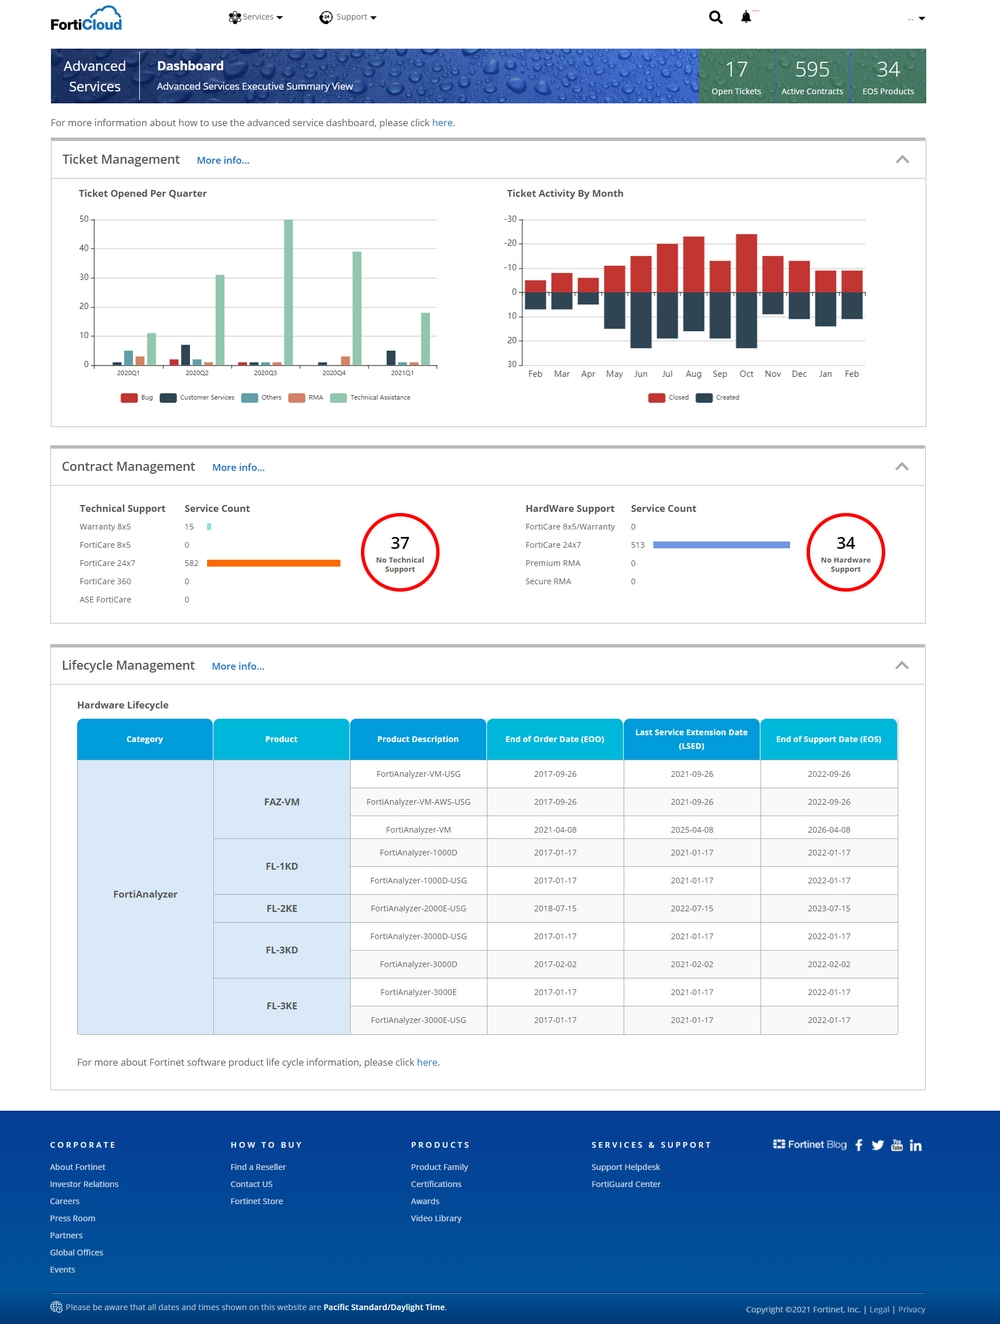Open the Support menu
This screenshot has height=1324, width=1000.
(348, 17)
